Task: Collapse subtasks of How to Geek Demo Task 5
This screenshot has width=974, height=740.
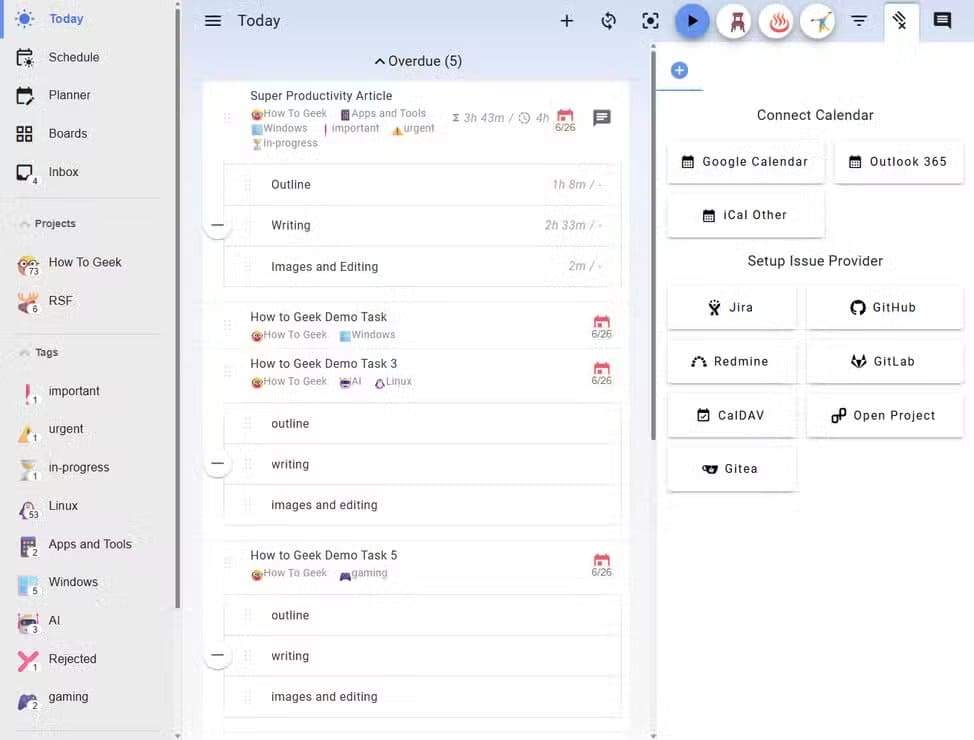Action: click(x=218, y=655)
